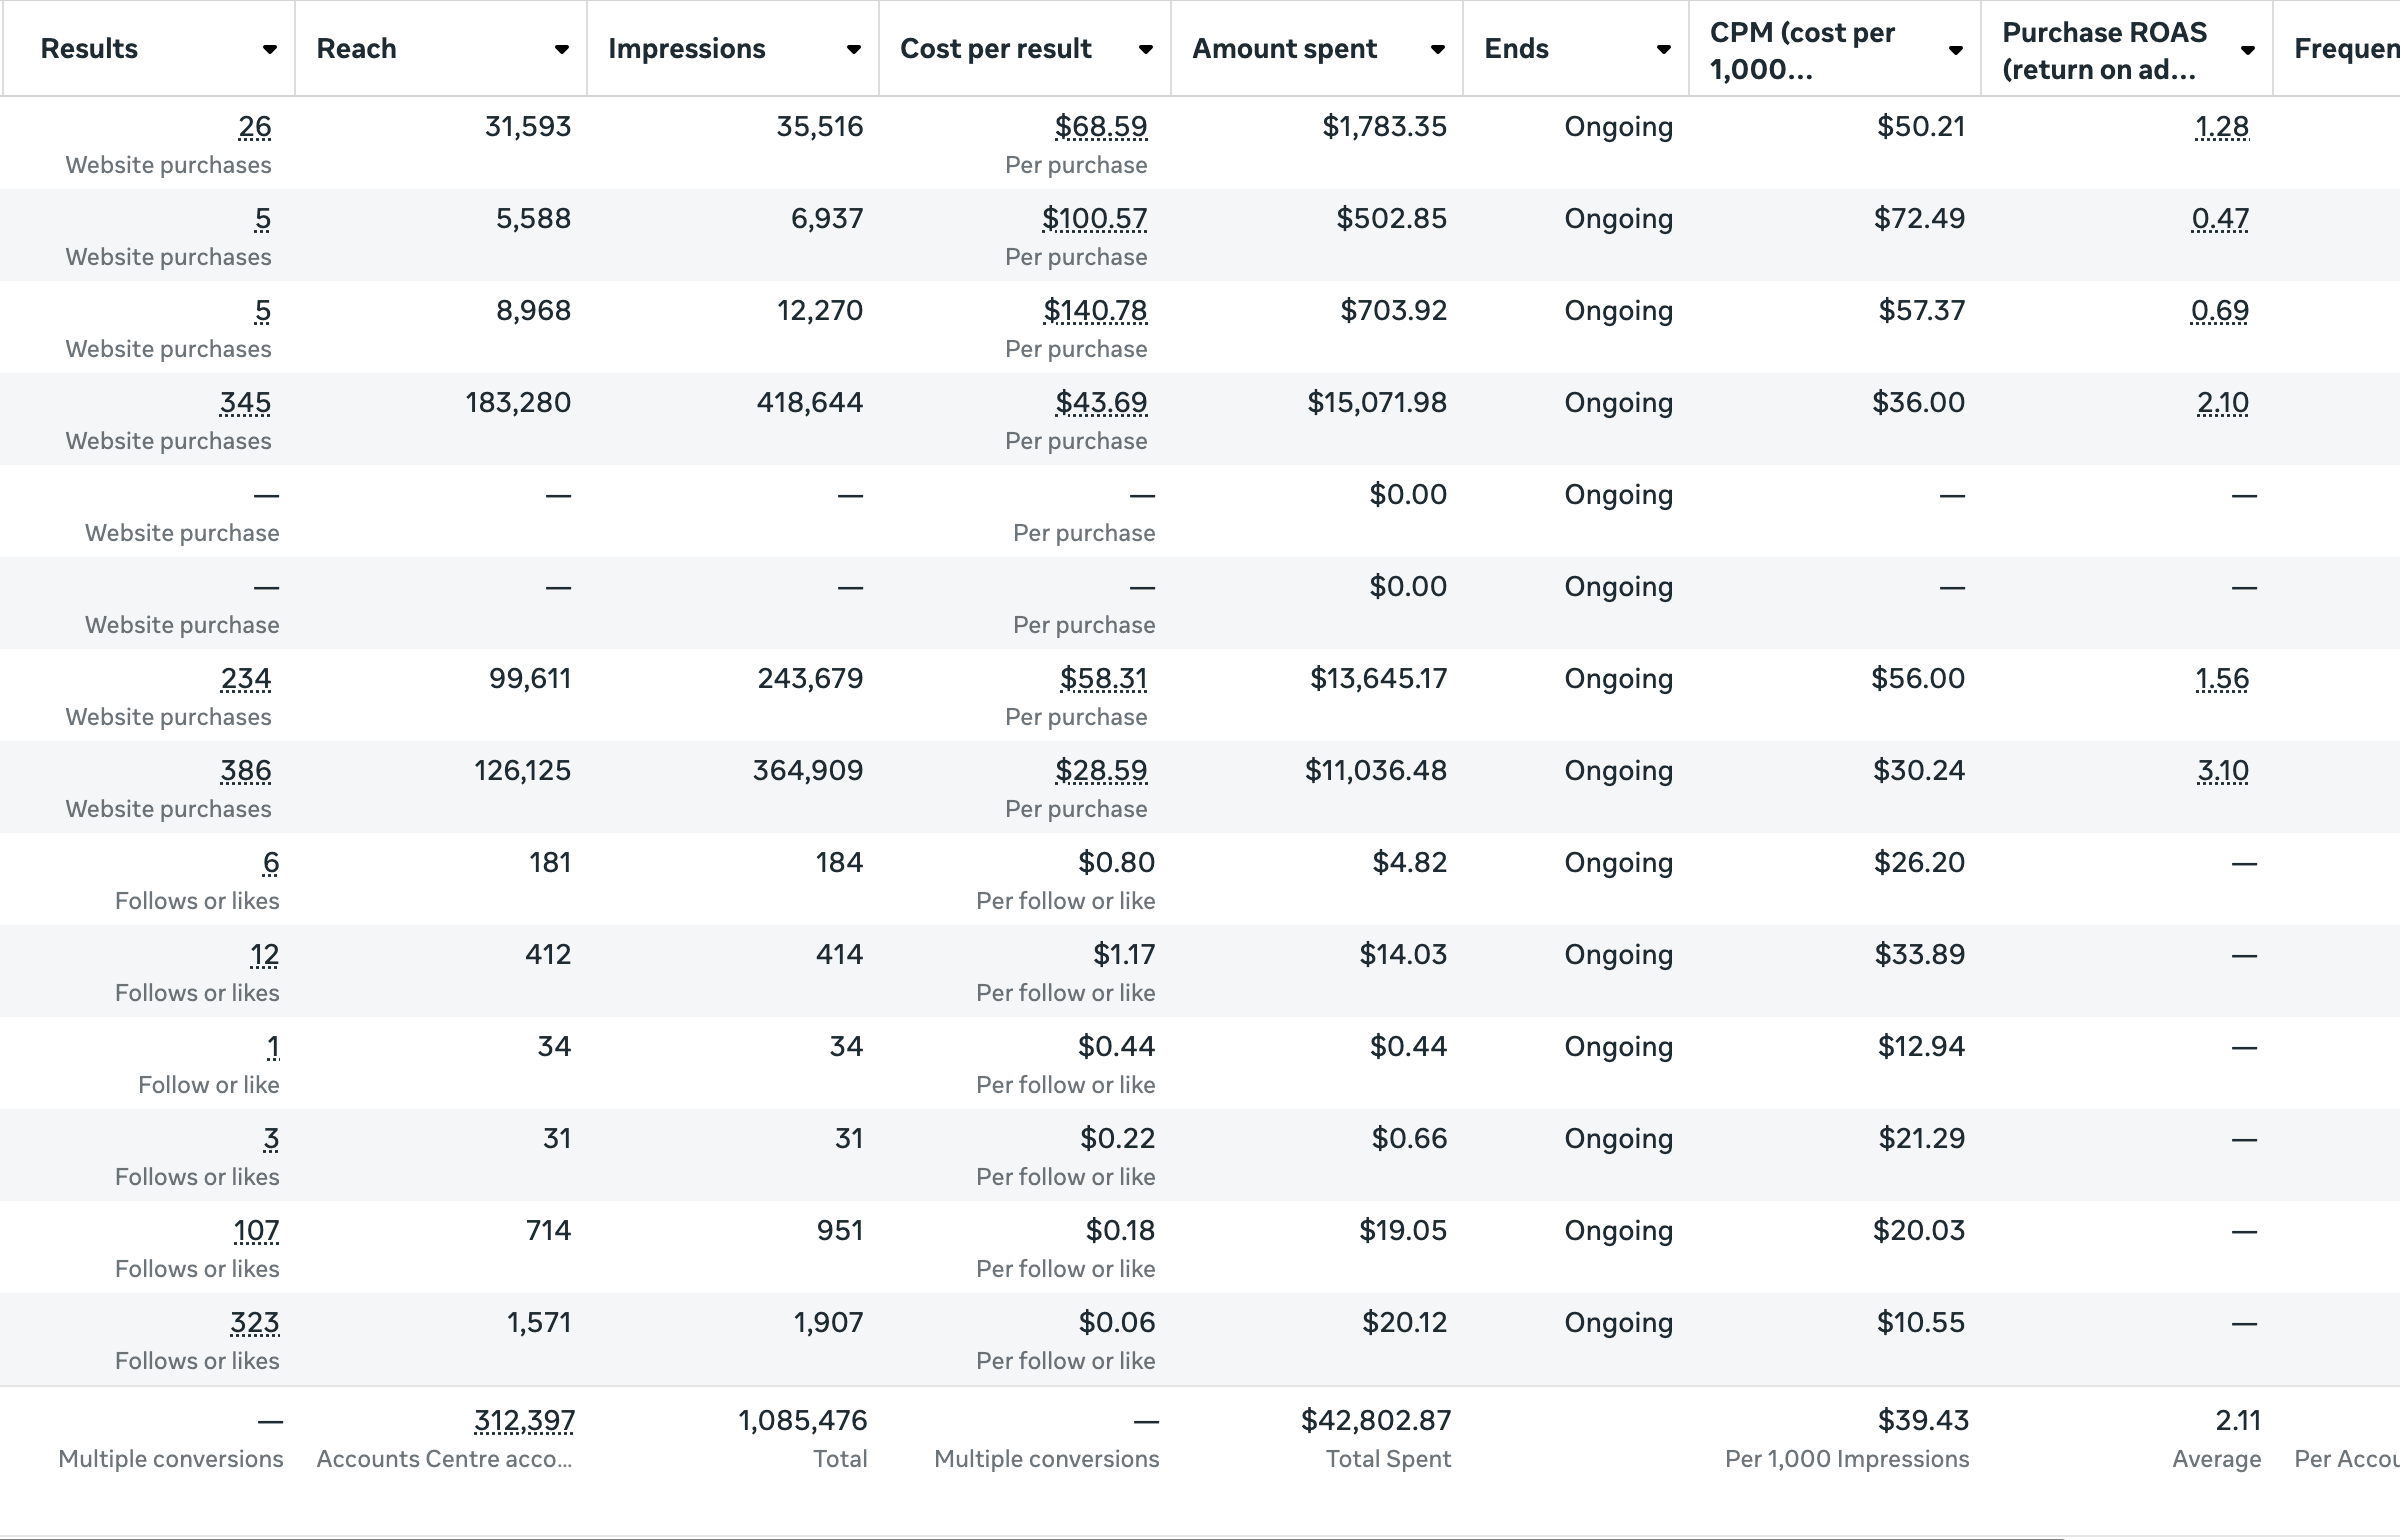Screen dimensions: 2400x1540
Task: Open the 323 follows or likes result
Action: 254,1323
